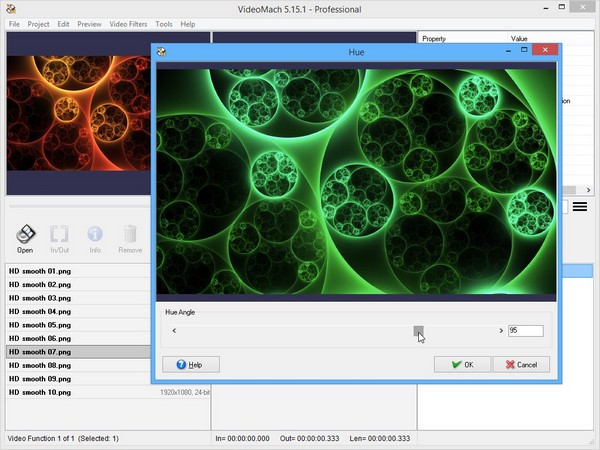Select HD smooth 10.png in file list
Viewport: 600px width, 450px height.
point(40,392)
